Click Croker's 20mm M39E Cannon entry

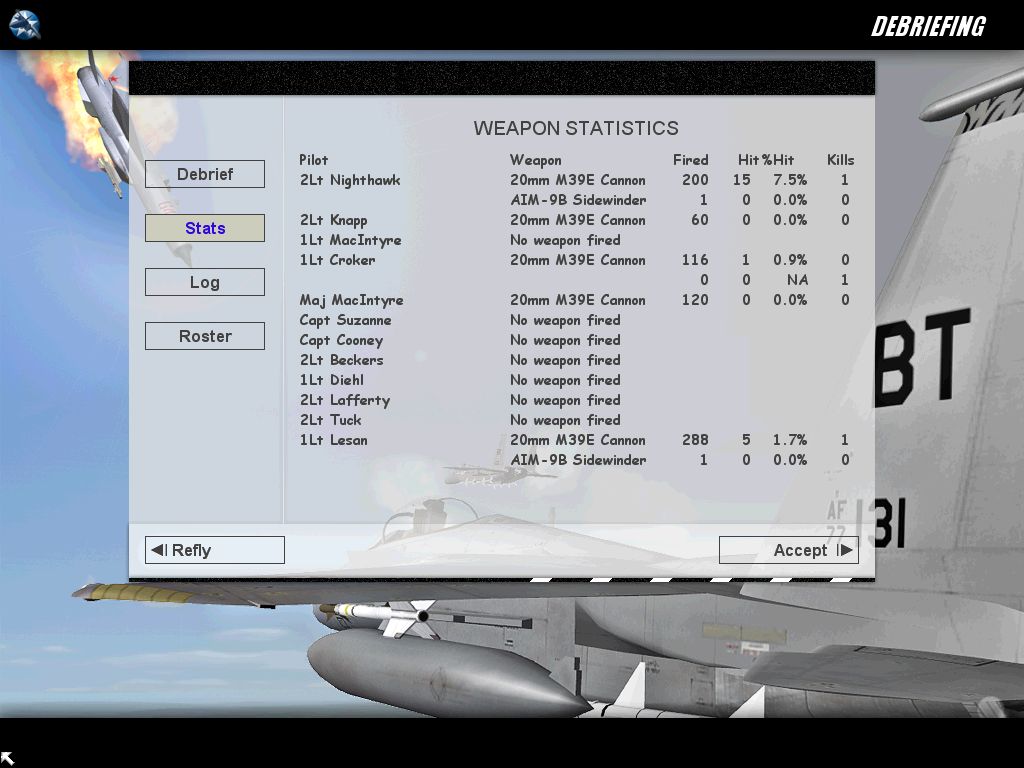click(x=578, y=260)
